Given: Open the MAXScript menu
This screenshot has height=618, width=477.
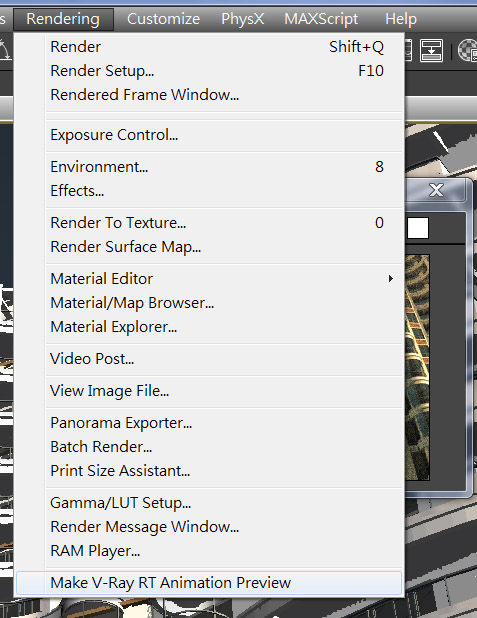Looking at the screenshot, I should click(x=321, y=19).
